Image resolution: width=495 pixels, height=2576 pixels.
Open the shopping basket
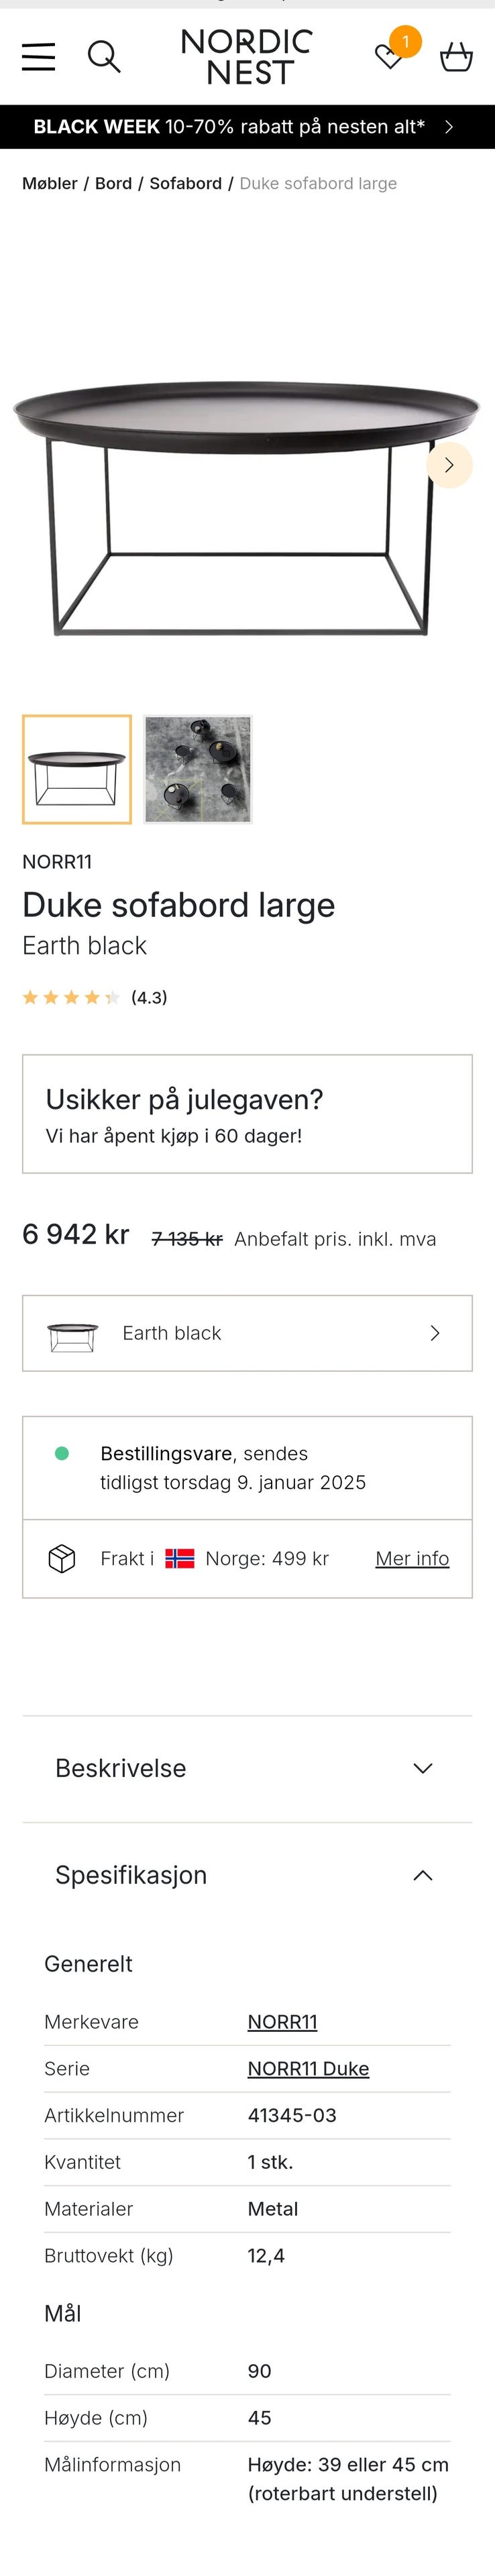[x=456, y=57]
